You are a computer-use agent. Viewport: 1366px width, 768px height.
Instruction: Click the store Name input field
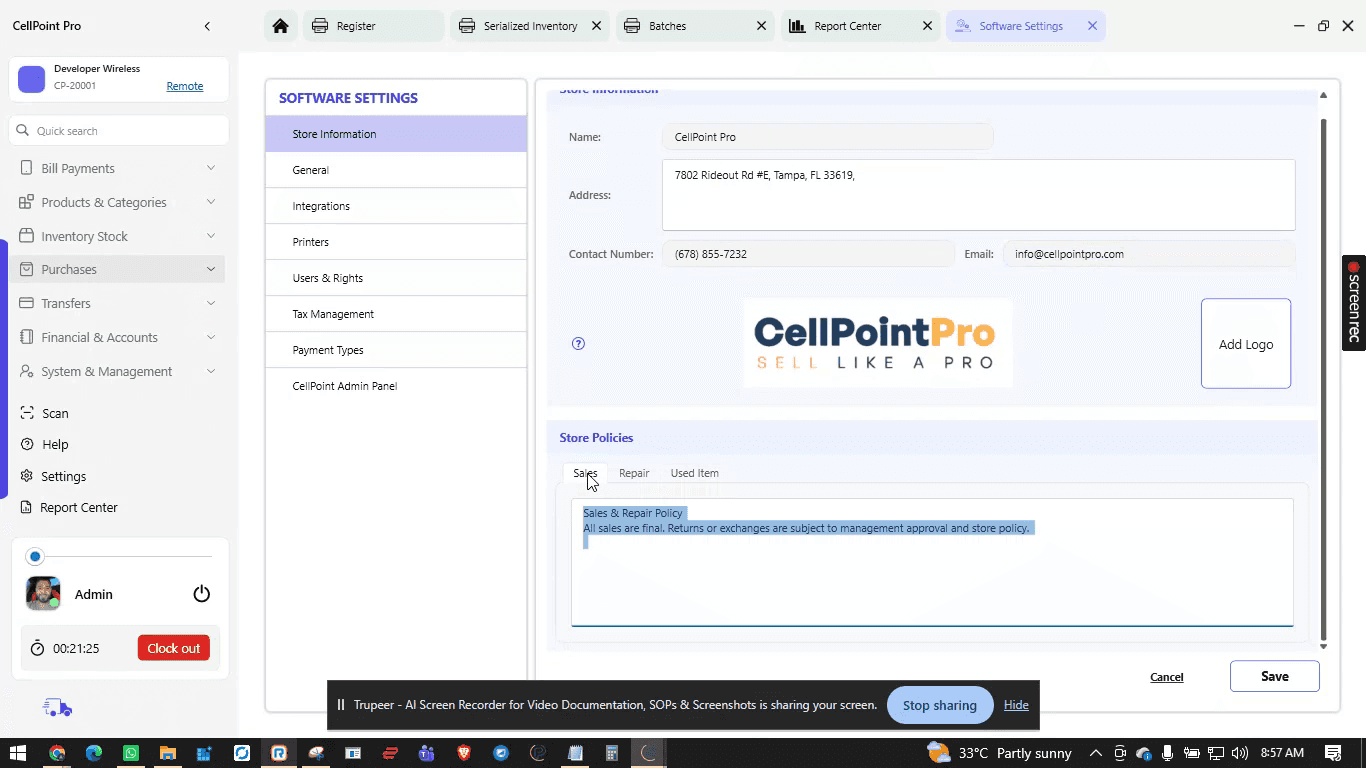[828, 137]
